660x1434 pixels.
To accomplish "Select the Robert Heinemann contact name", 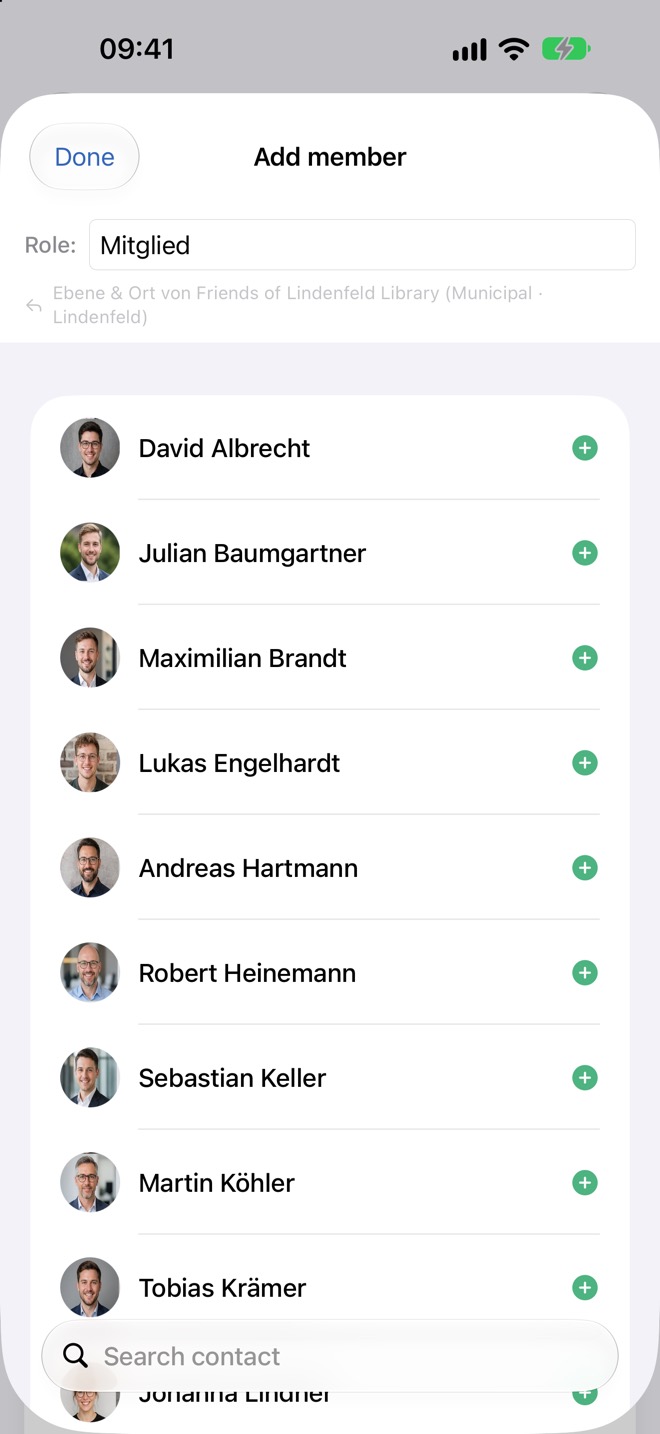I will click(x=247, y=973).
